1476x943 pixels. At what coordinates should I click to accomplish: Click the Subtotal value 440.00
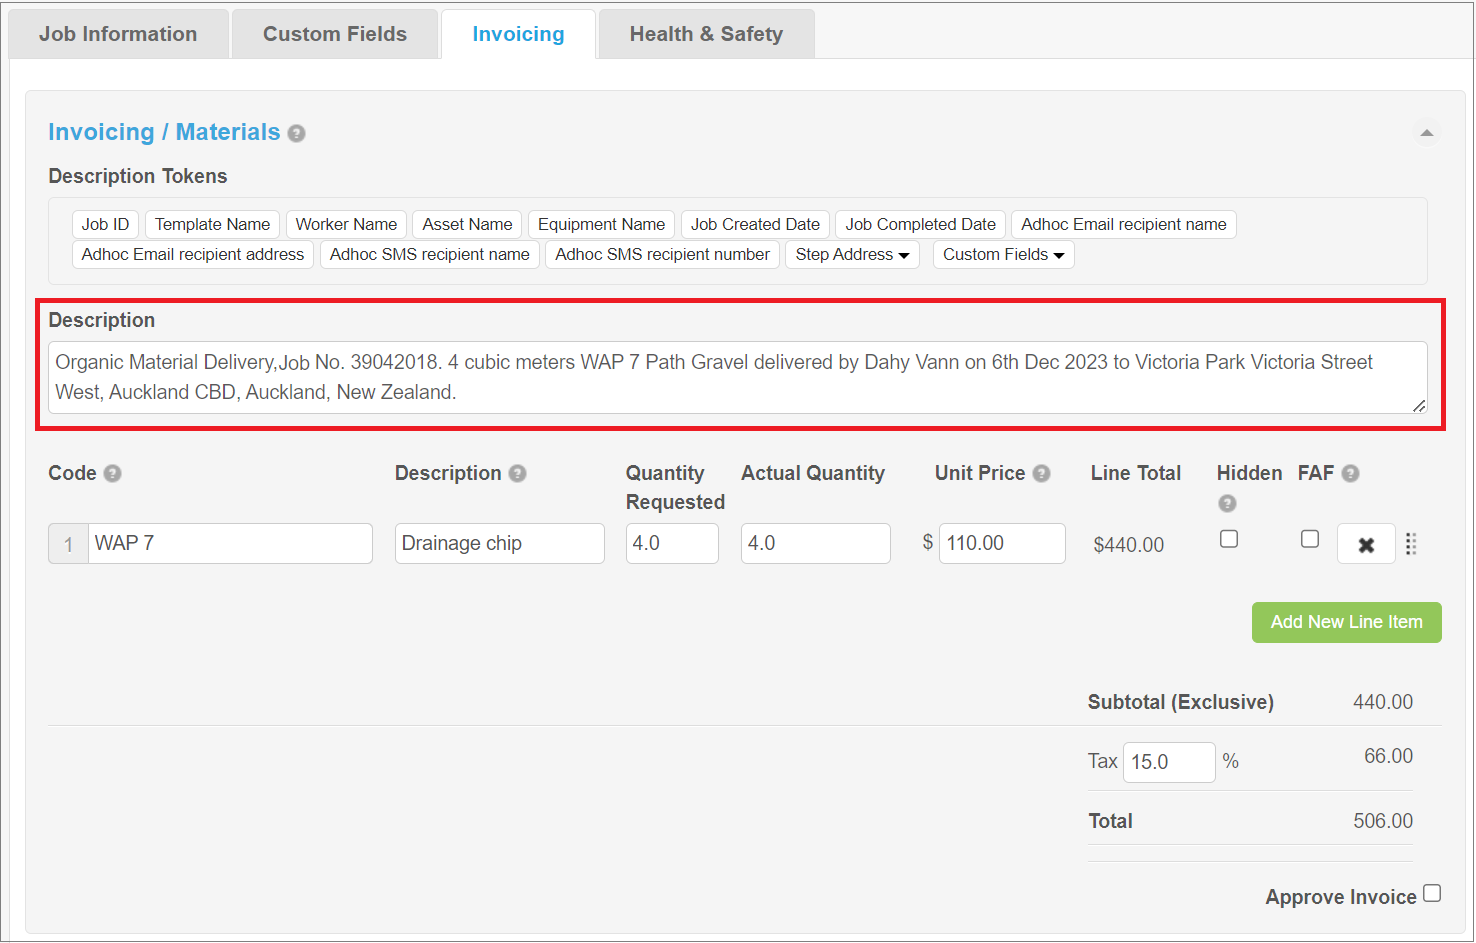click(1383, 702)
